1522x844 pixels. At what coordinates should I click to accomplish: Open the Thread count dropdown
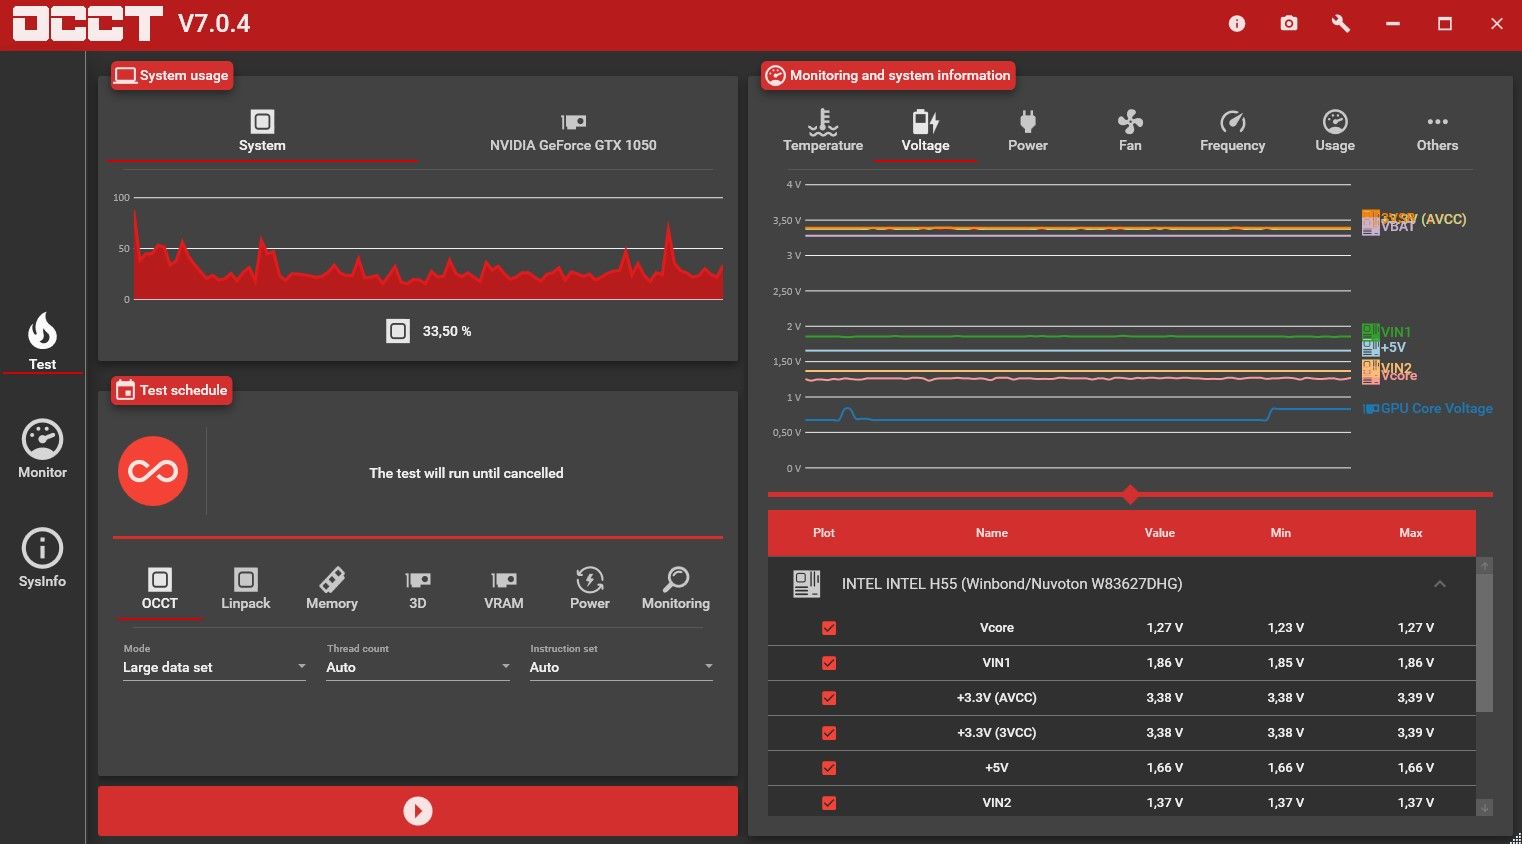[x=418, y=667]
